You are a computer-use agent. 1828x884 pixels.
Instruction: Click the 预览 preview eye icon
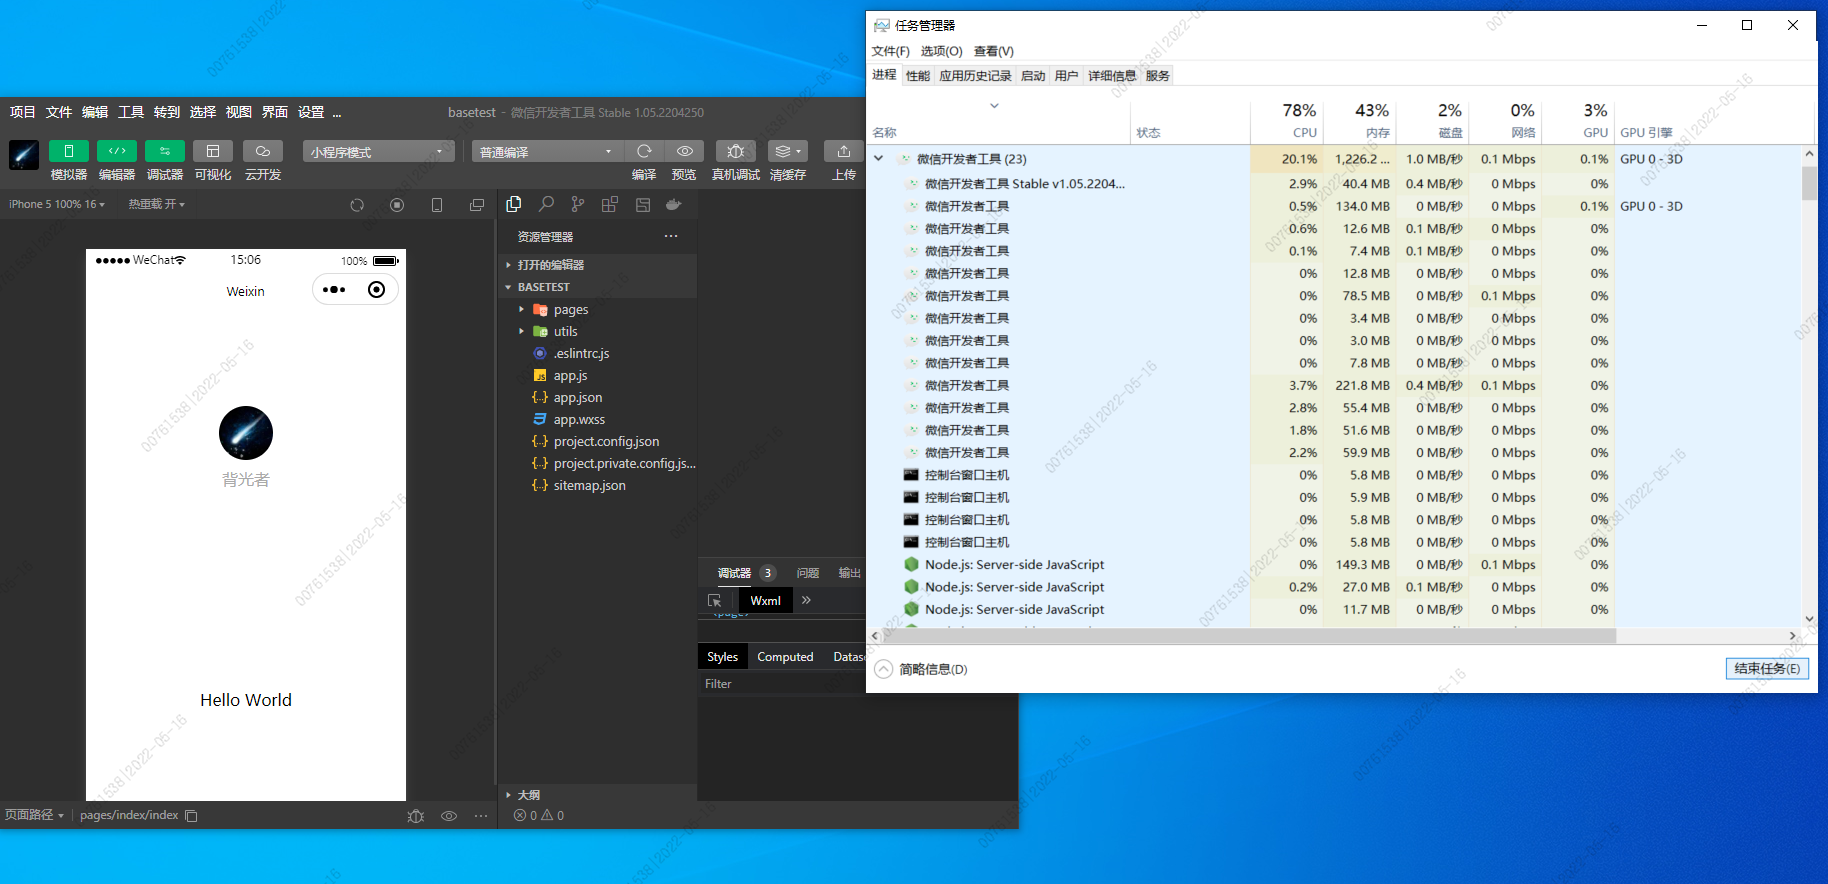tap(684, 151)
